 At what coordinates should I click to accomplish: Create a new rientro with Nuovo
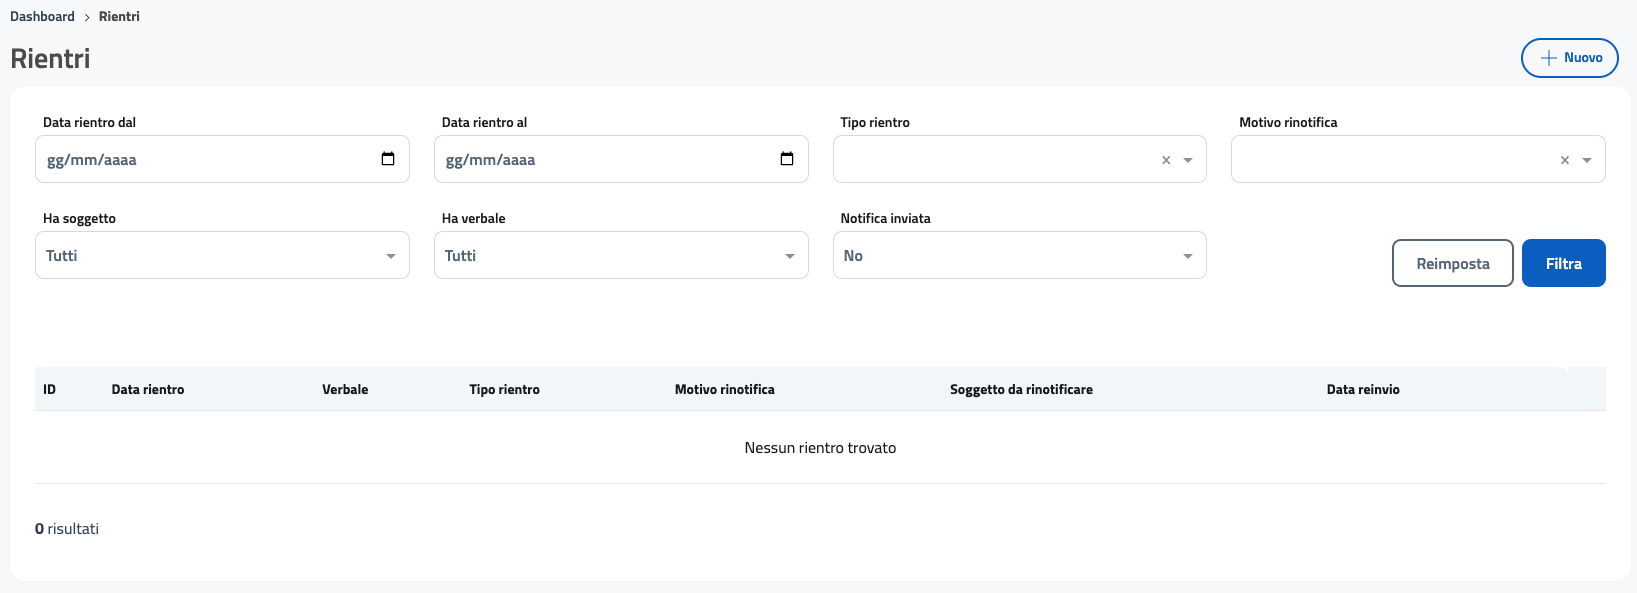(1570, 58)
